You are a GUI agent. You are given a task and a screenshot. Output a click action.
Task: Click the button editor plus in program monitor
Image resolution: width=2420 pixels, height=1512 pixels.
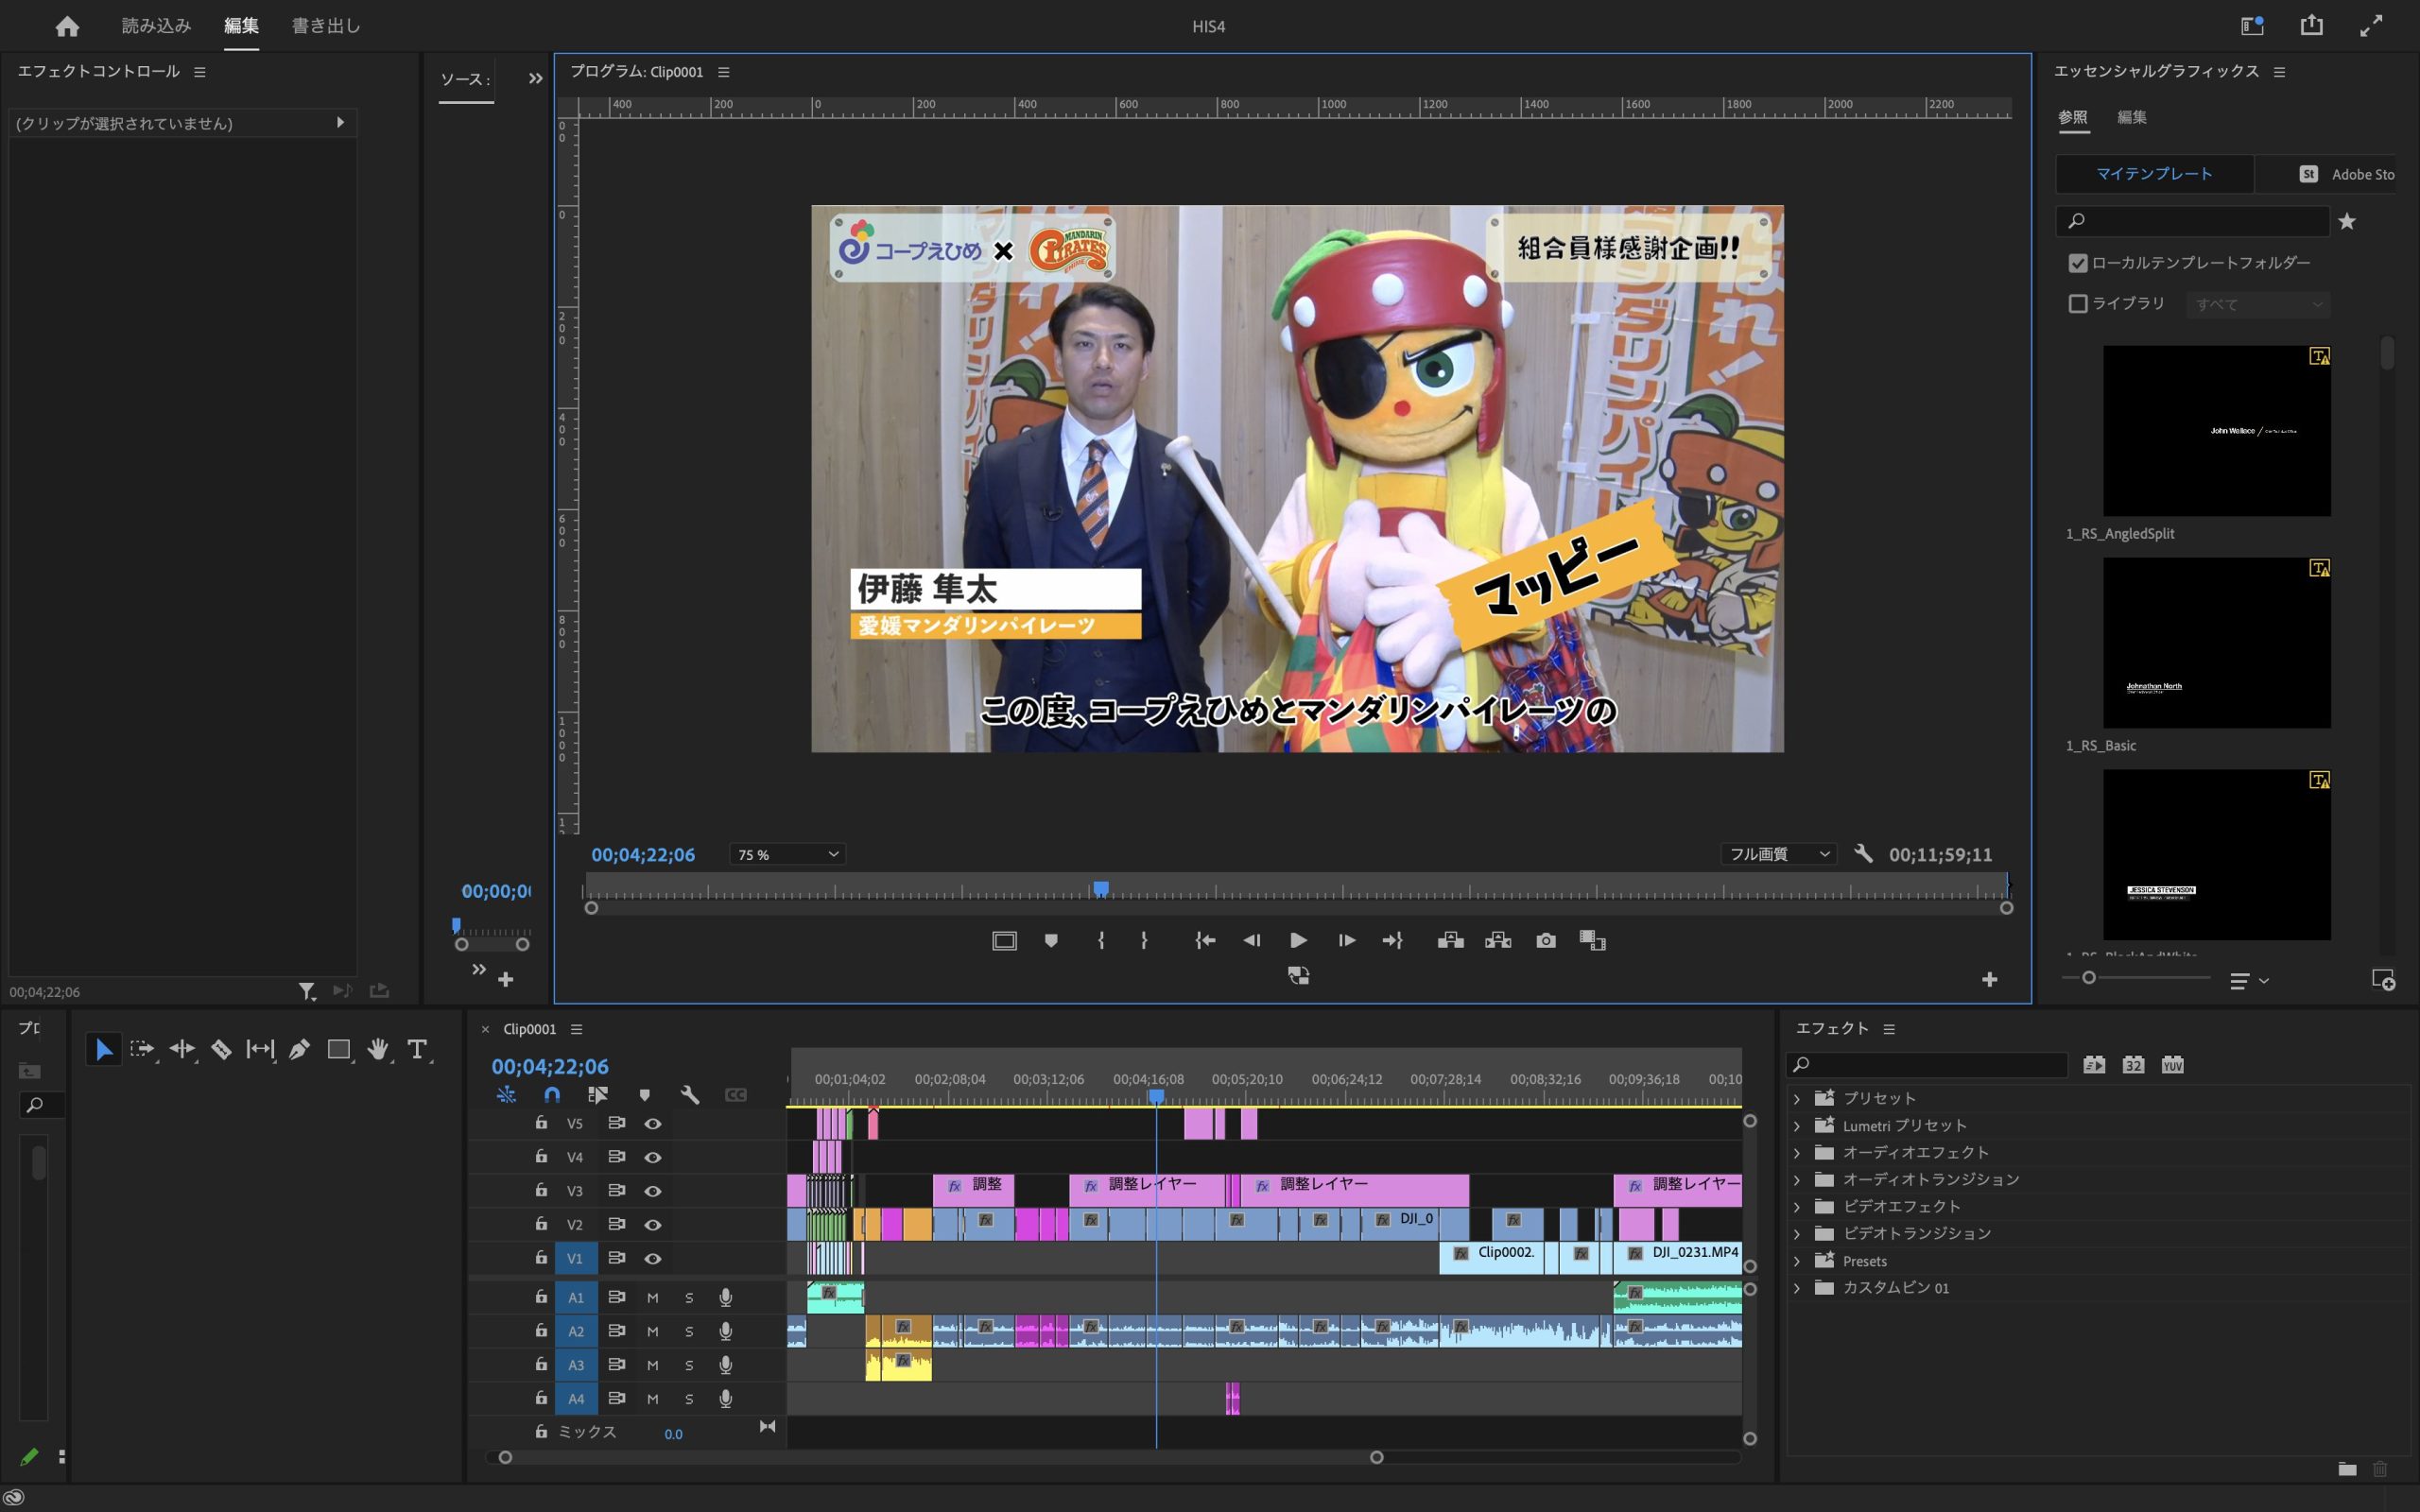click(1989, 980)
